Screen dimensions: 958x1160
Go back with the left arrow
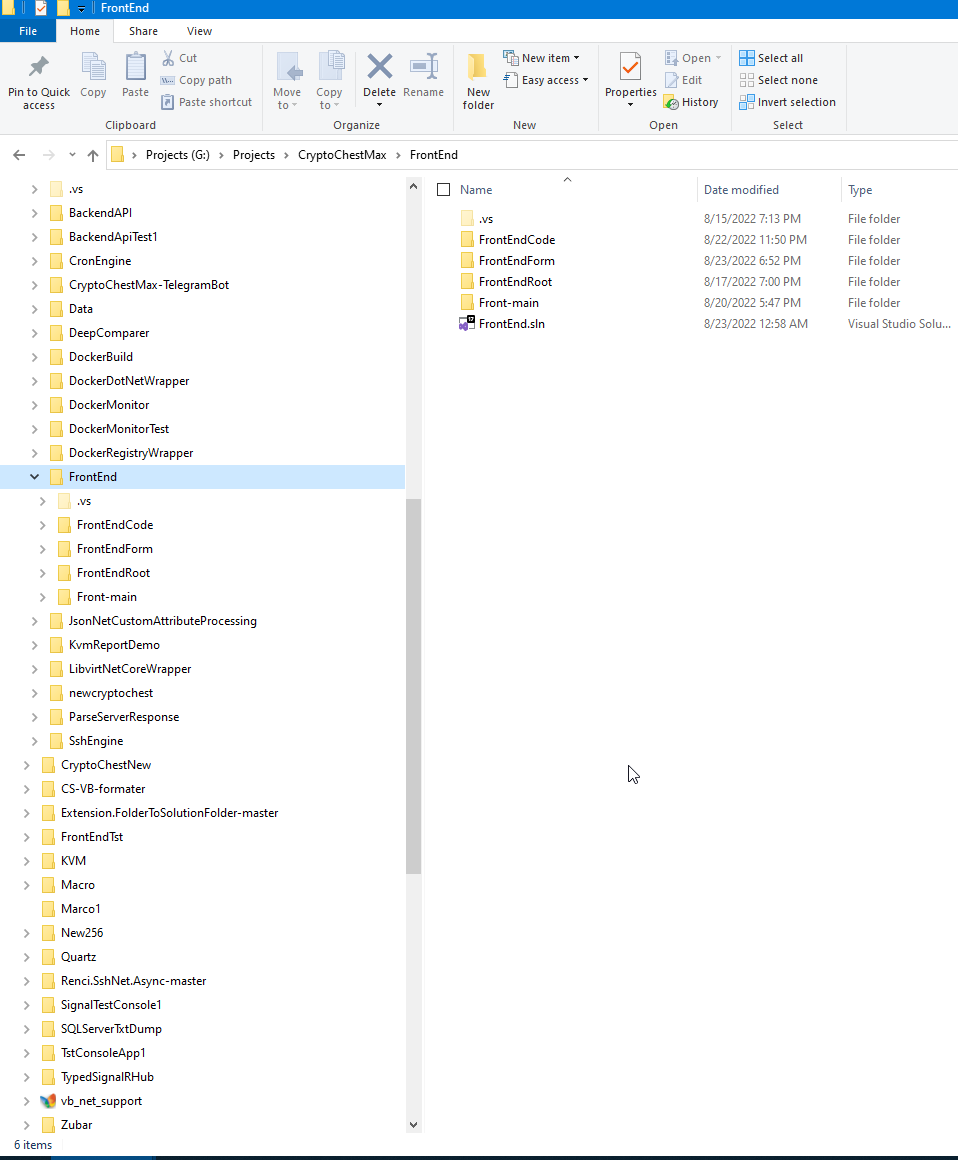pyautogui.click(x=19, y=155)
